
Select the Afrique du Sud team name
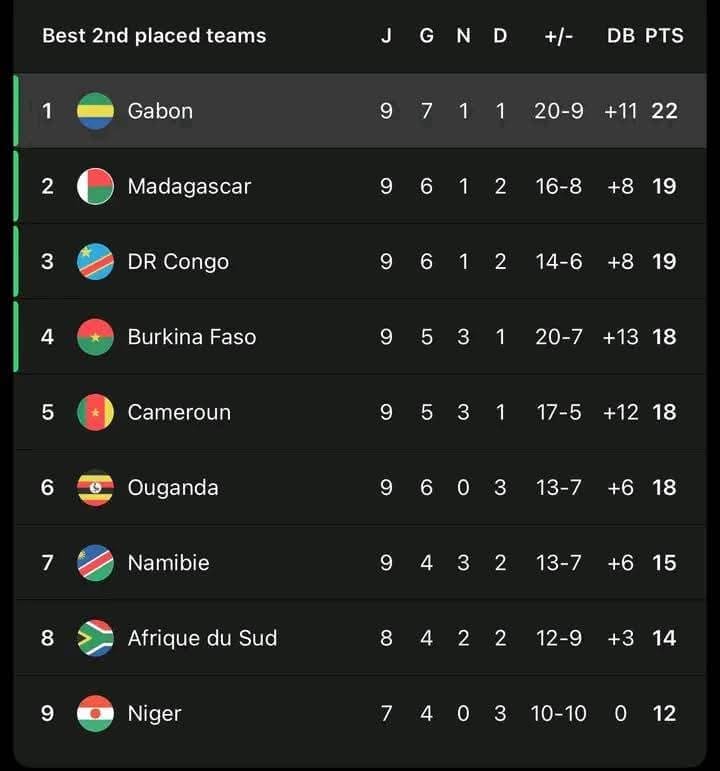(202, 638)
